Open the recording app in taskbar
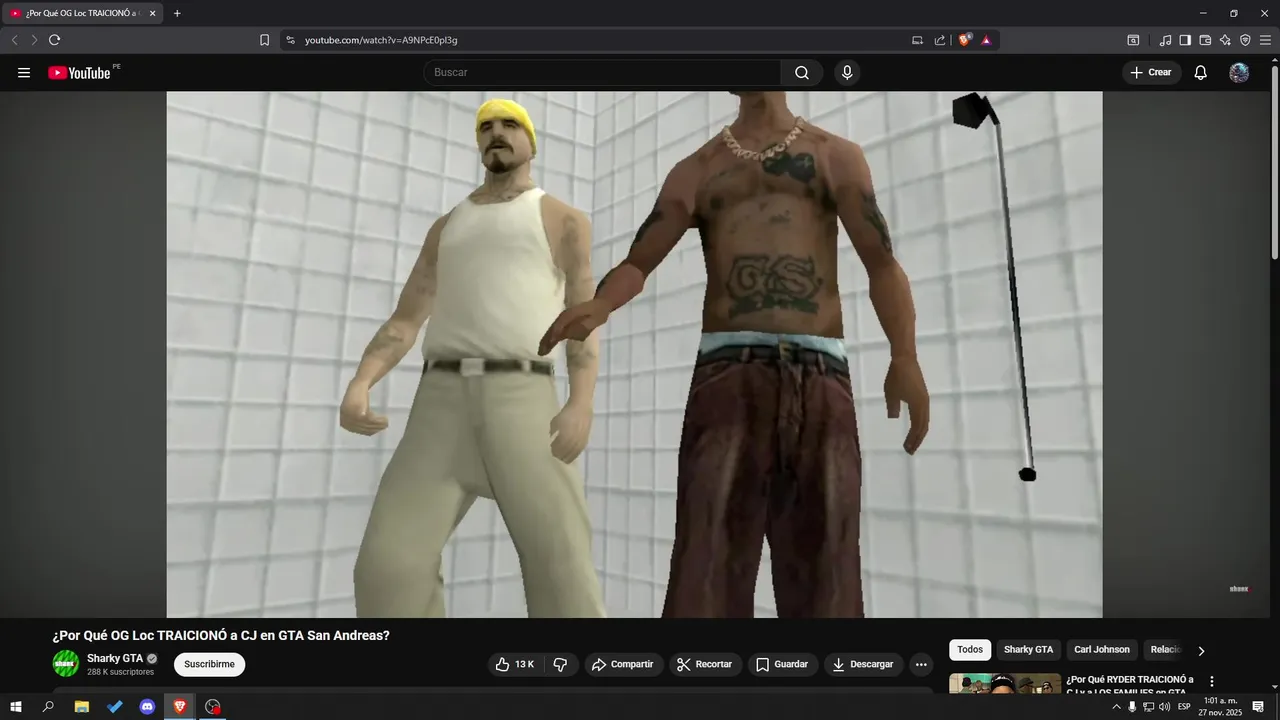The image size is (1280, 720). tap(212, 707)
